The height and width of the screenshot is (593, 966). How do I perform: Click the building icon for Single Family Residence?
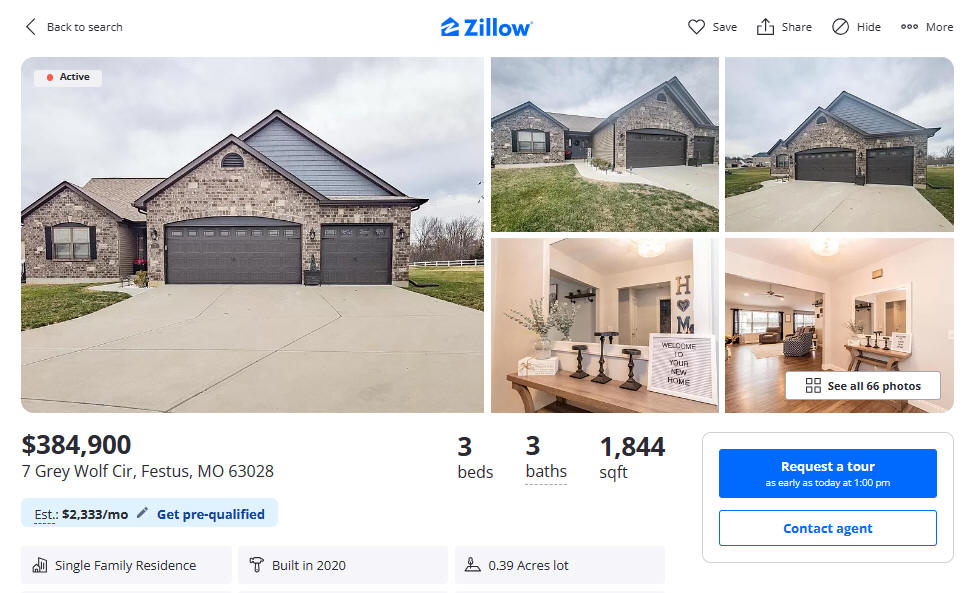click(x=40, y=565)
